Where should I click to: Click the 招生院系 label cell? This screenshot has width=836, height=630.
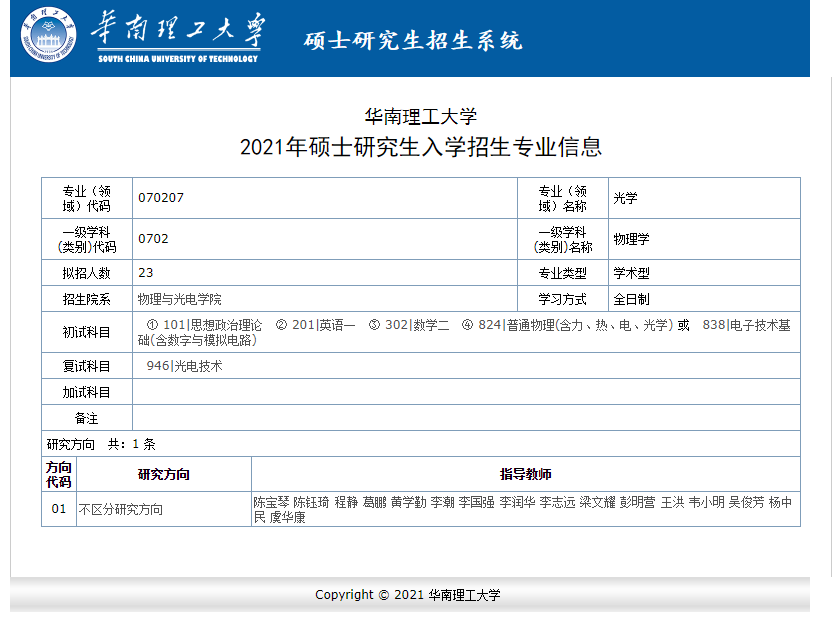pos(87,299)
